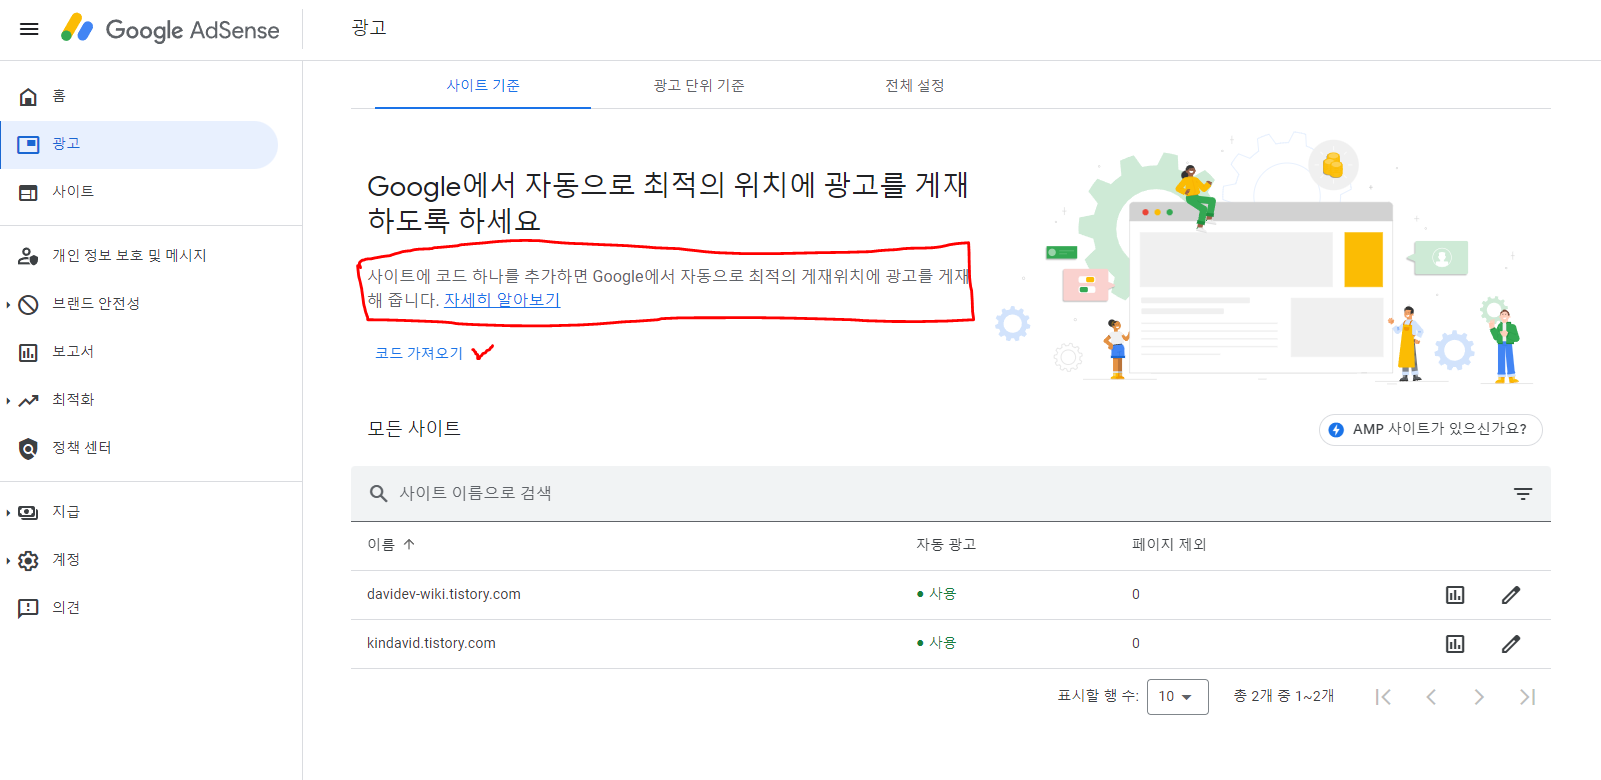Viewport: 1601px width, 780px height.
Task: Open the rows per page dropdown
Action: [1177, 697]
